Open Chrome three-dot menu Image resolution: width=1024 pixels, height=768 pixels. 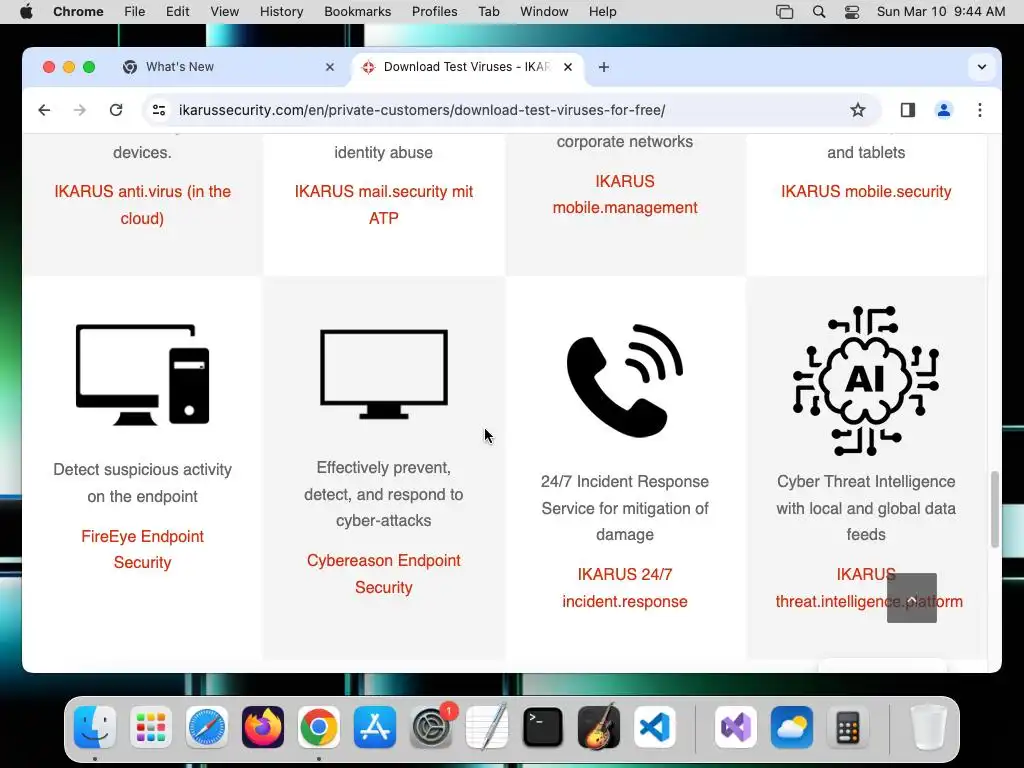click(x=980, y=110)
